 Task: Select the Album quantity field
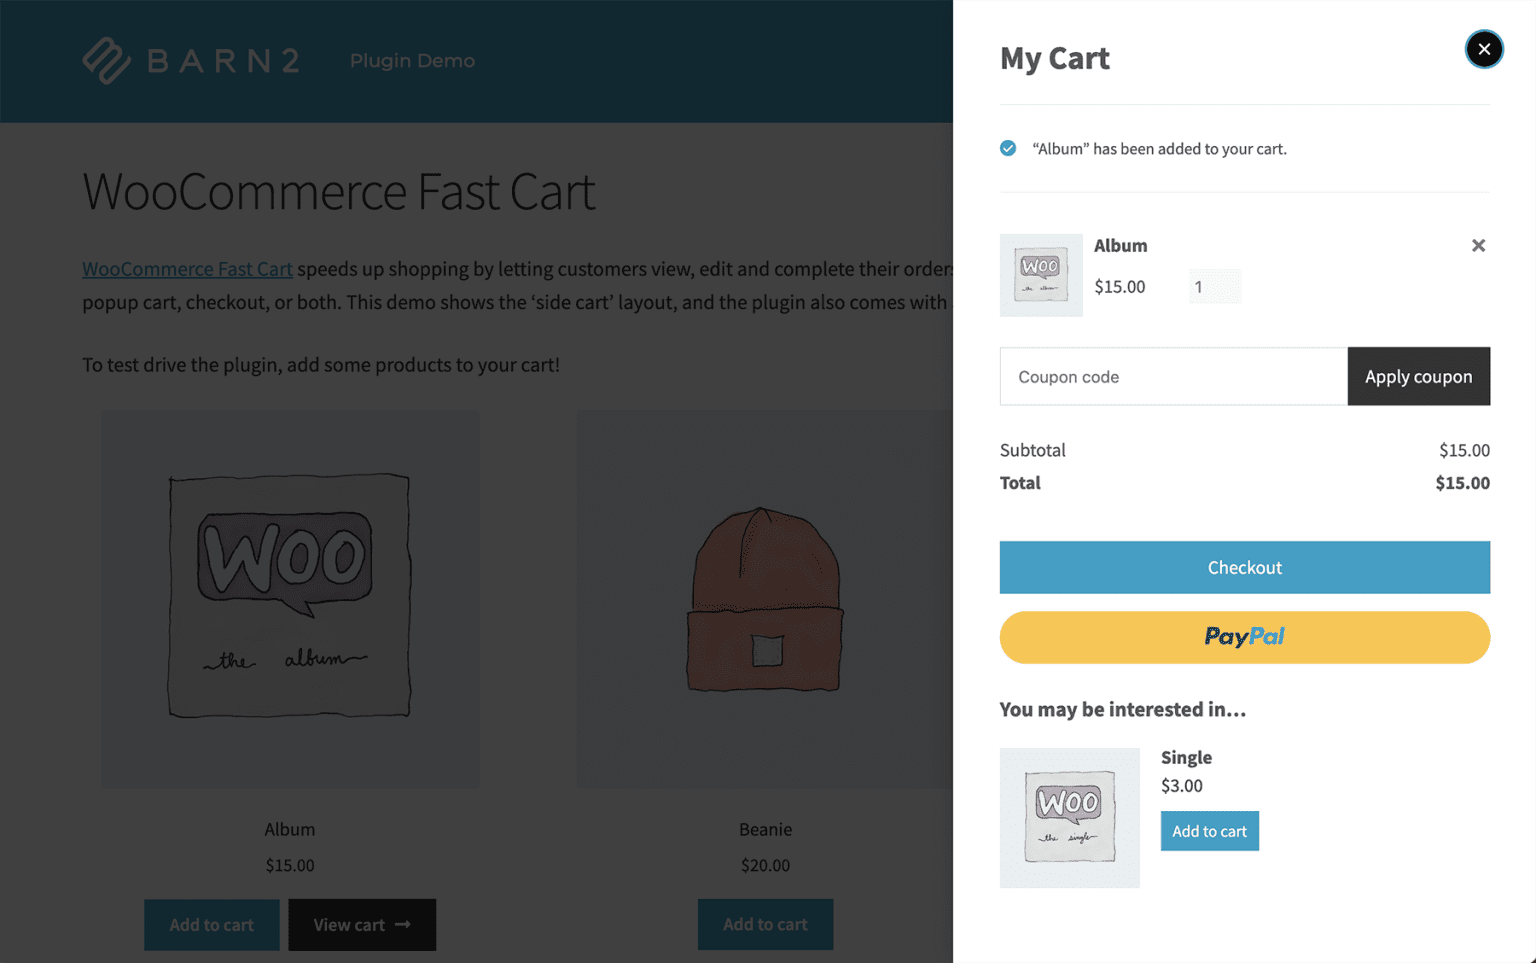(x=1214, y=286)
